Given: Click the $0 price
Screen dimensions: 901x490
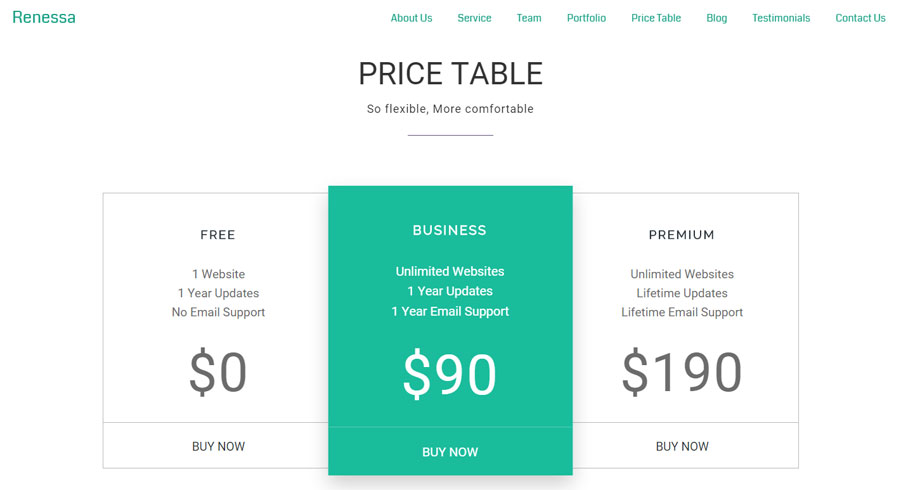Looking at the screenshot, I should (x=218, y=373).
